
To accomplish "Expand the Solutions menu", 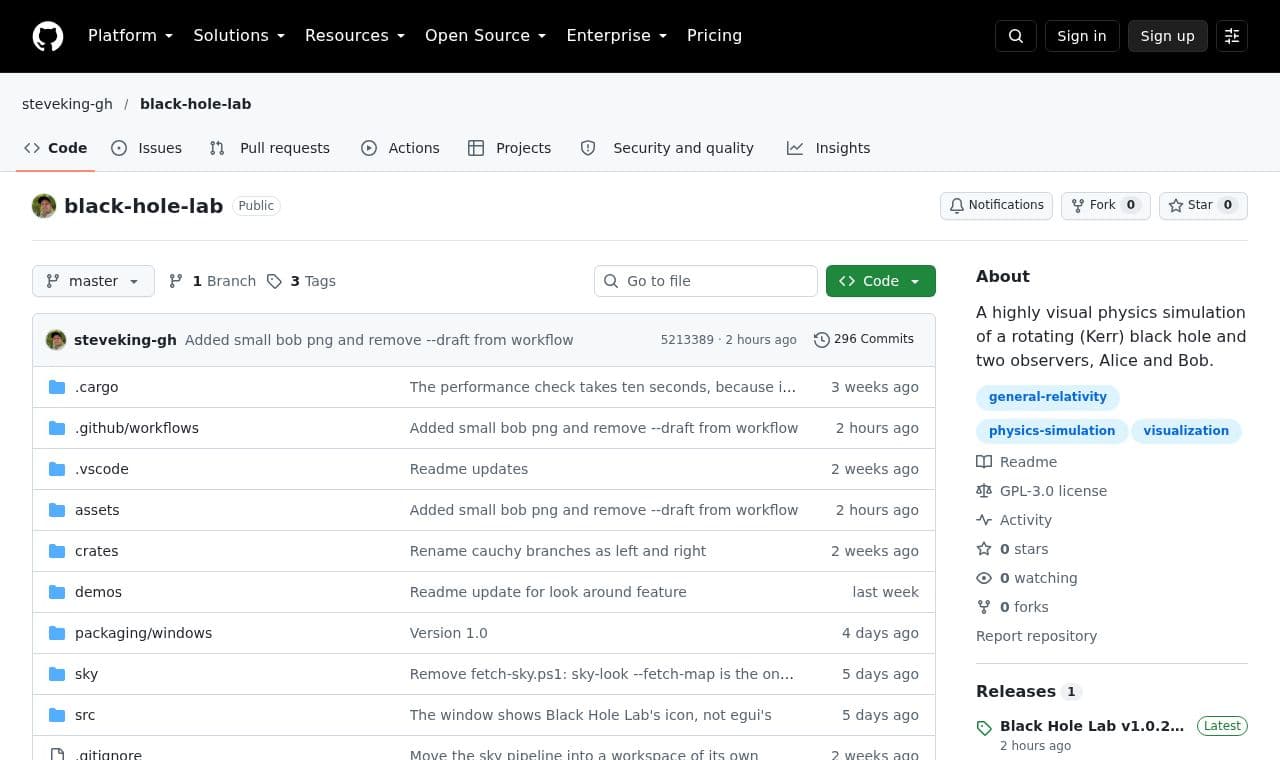I will (x=239, y=36).
